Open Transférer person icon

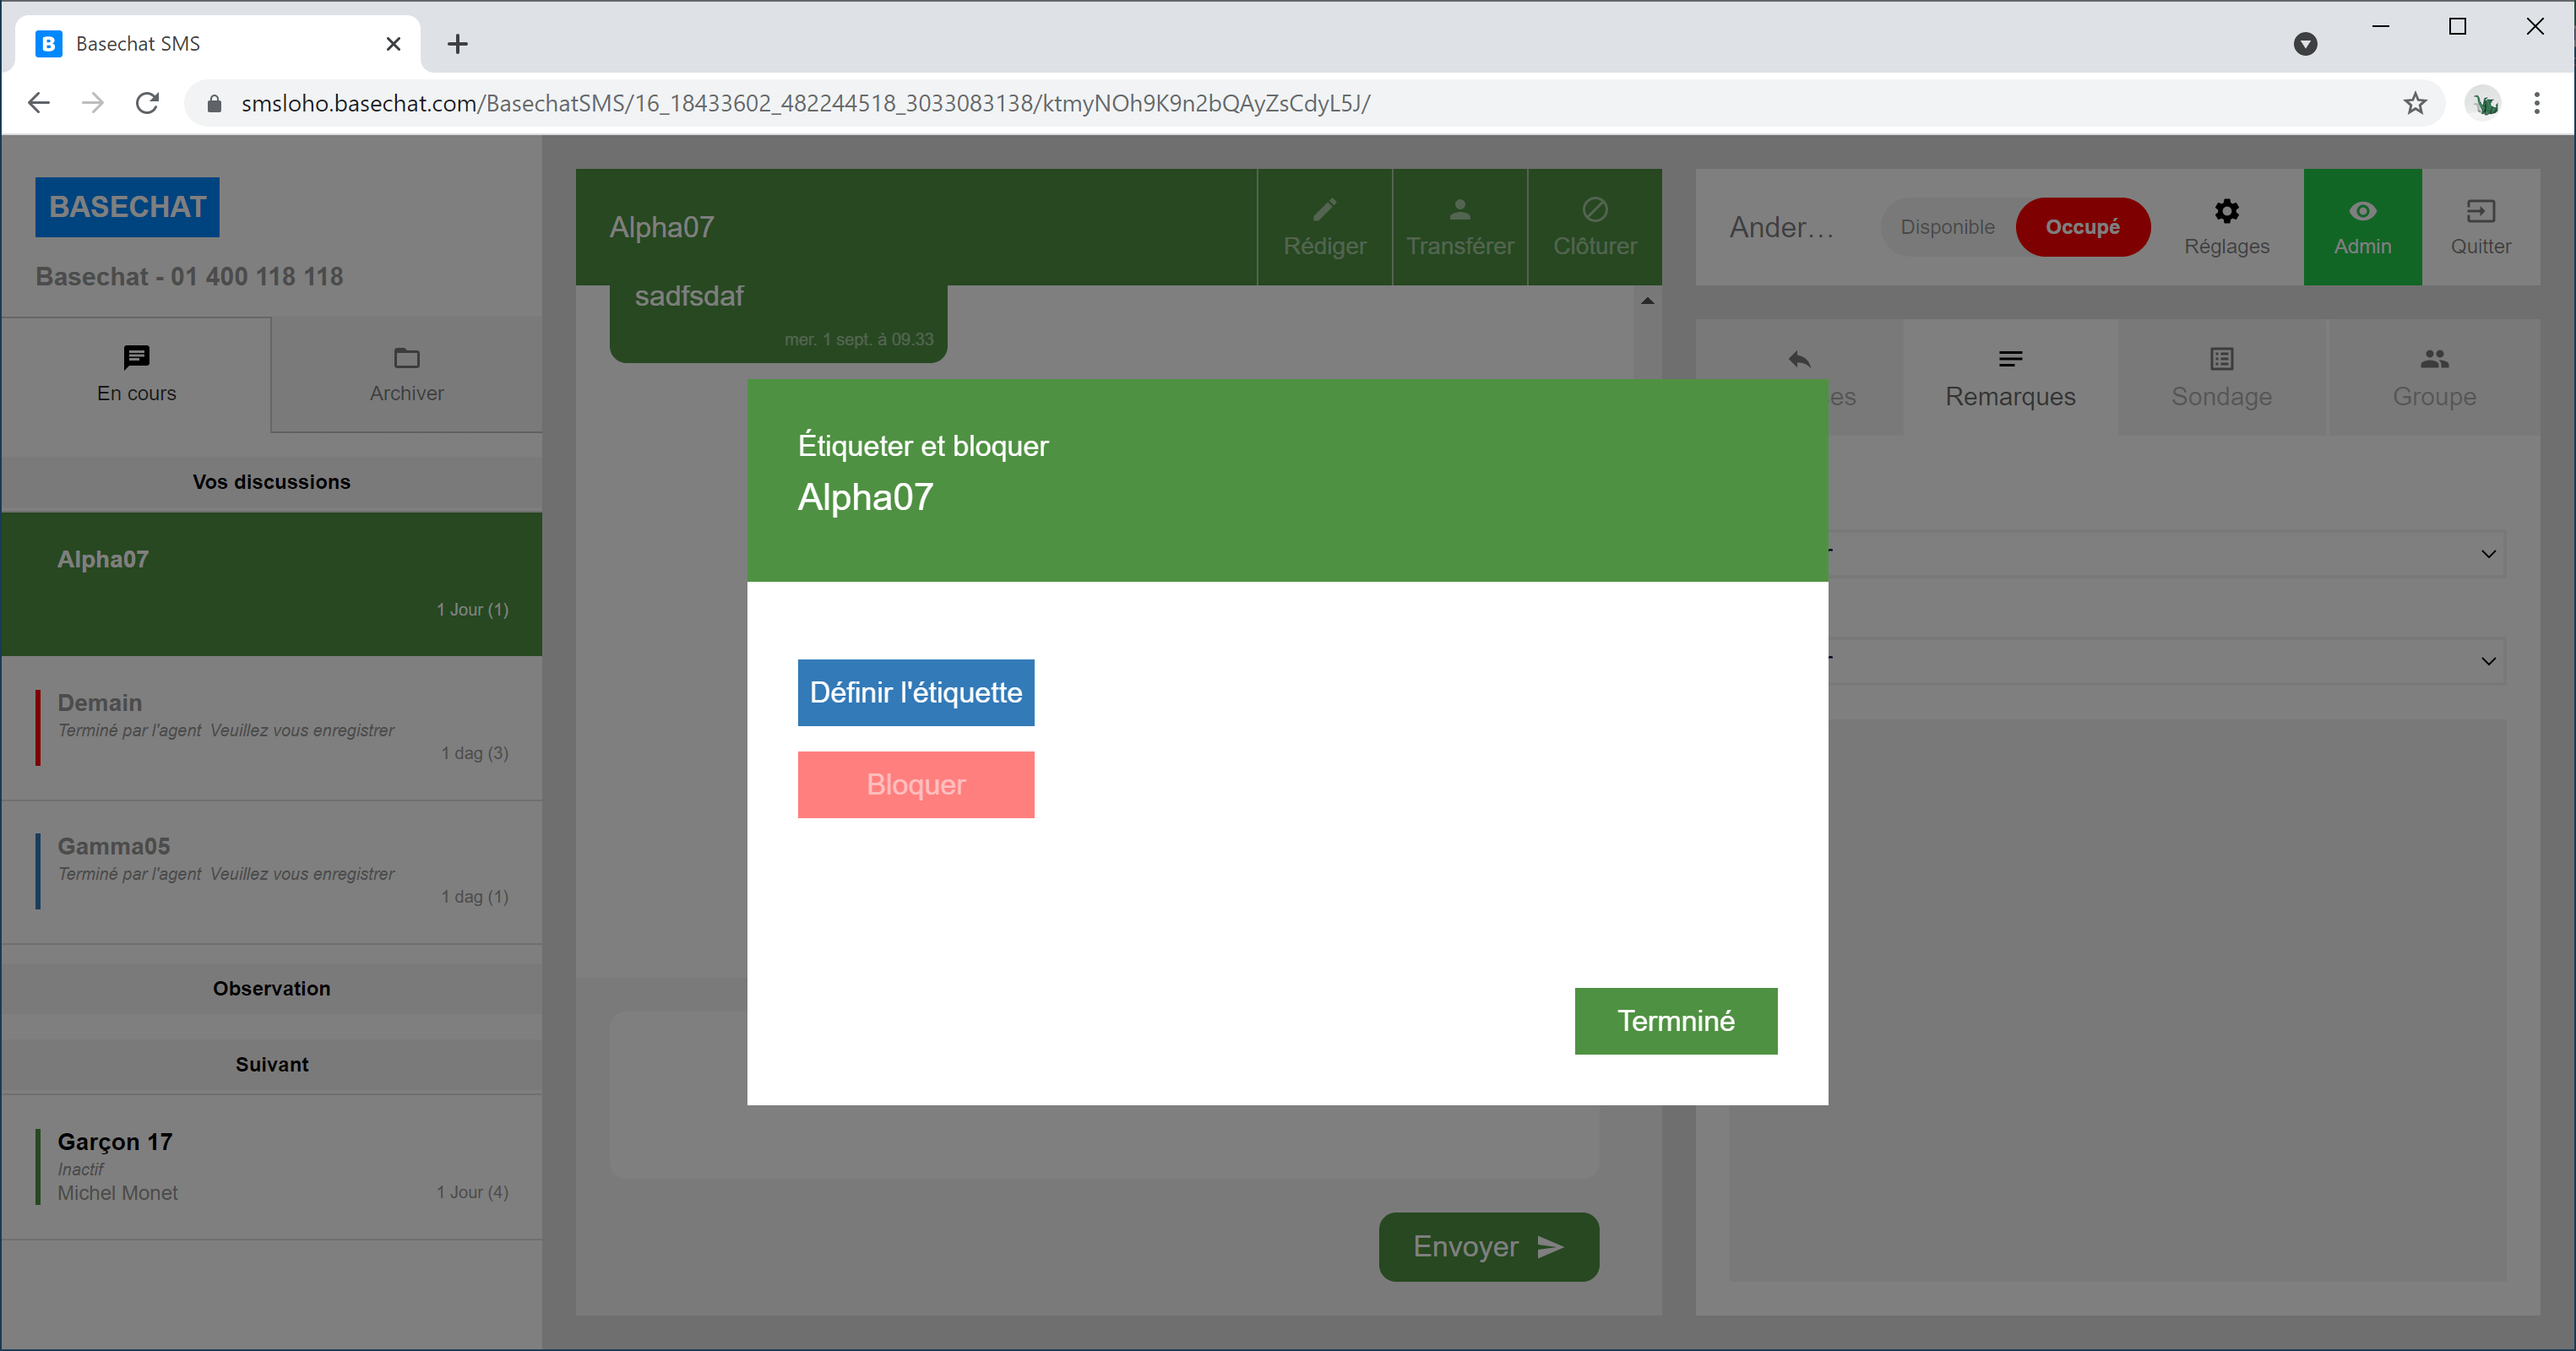[1459, 210]
